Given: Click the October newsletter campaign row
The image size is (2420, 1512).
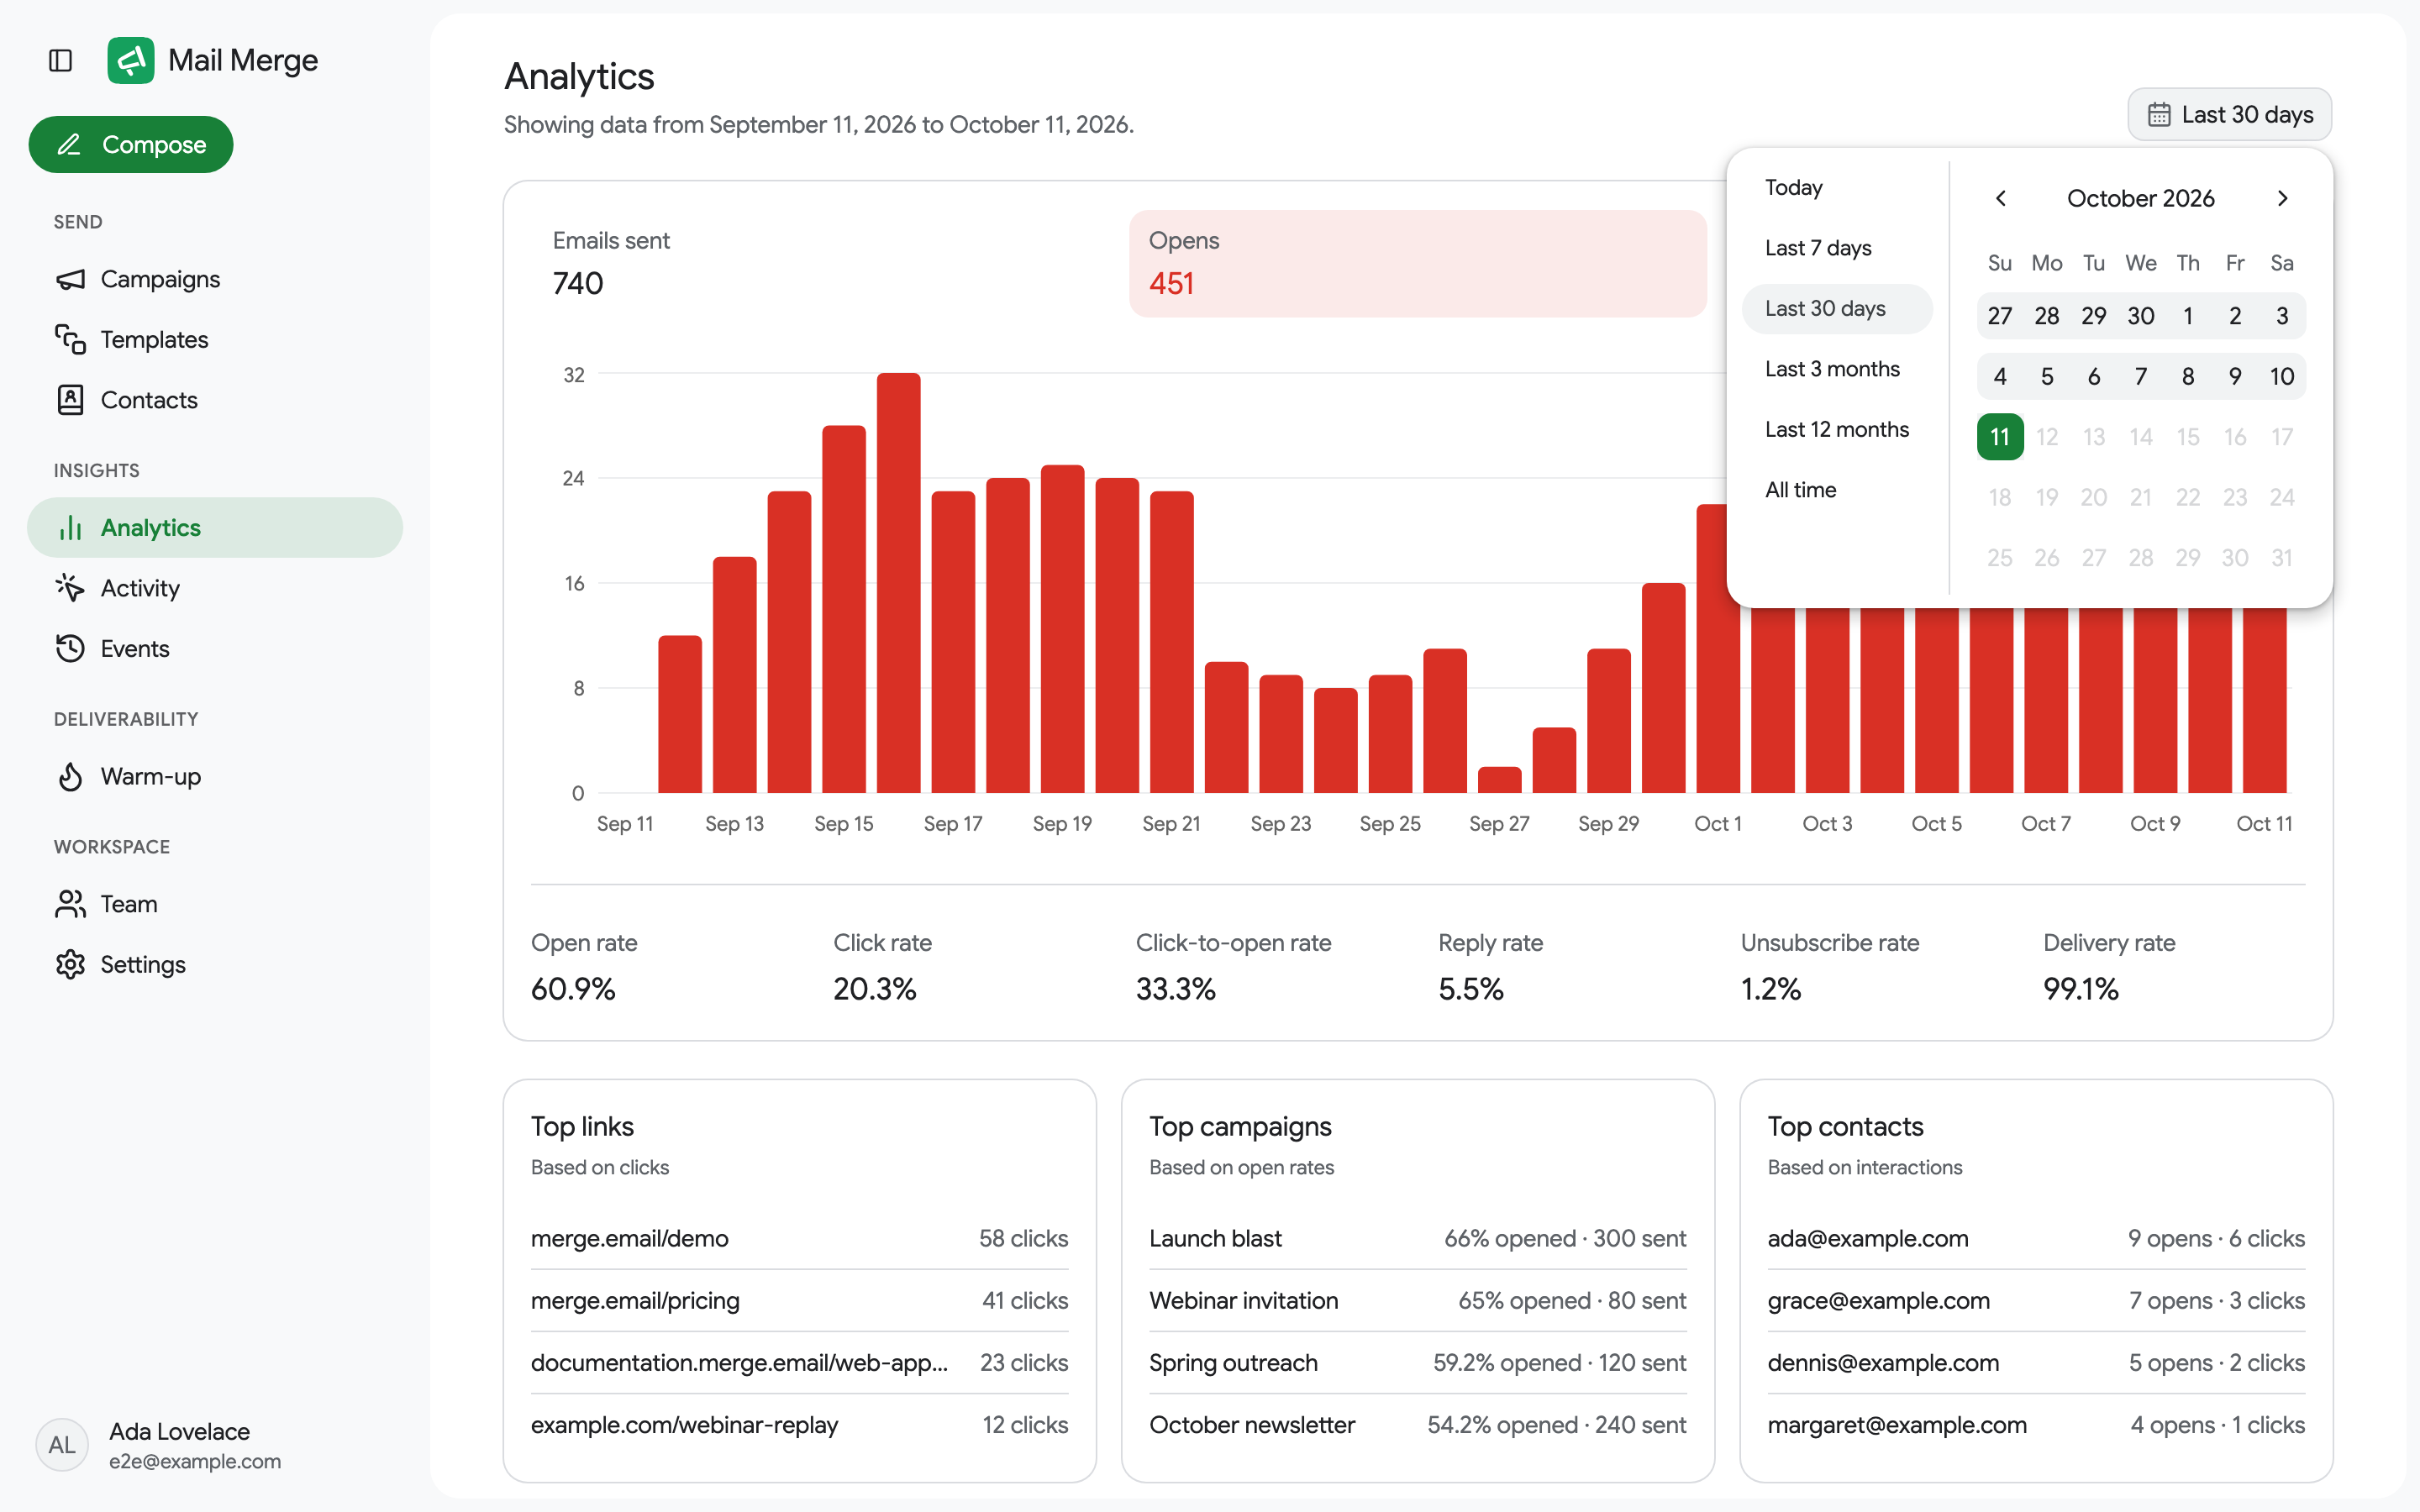Looking at the screenshot, I should pos(1417,1425).
